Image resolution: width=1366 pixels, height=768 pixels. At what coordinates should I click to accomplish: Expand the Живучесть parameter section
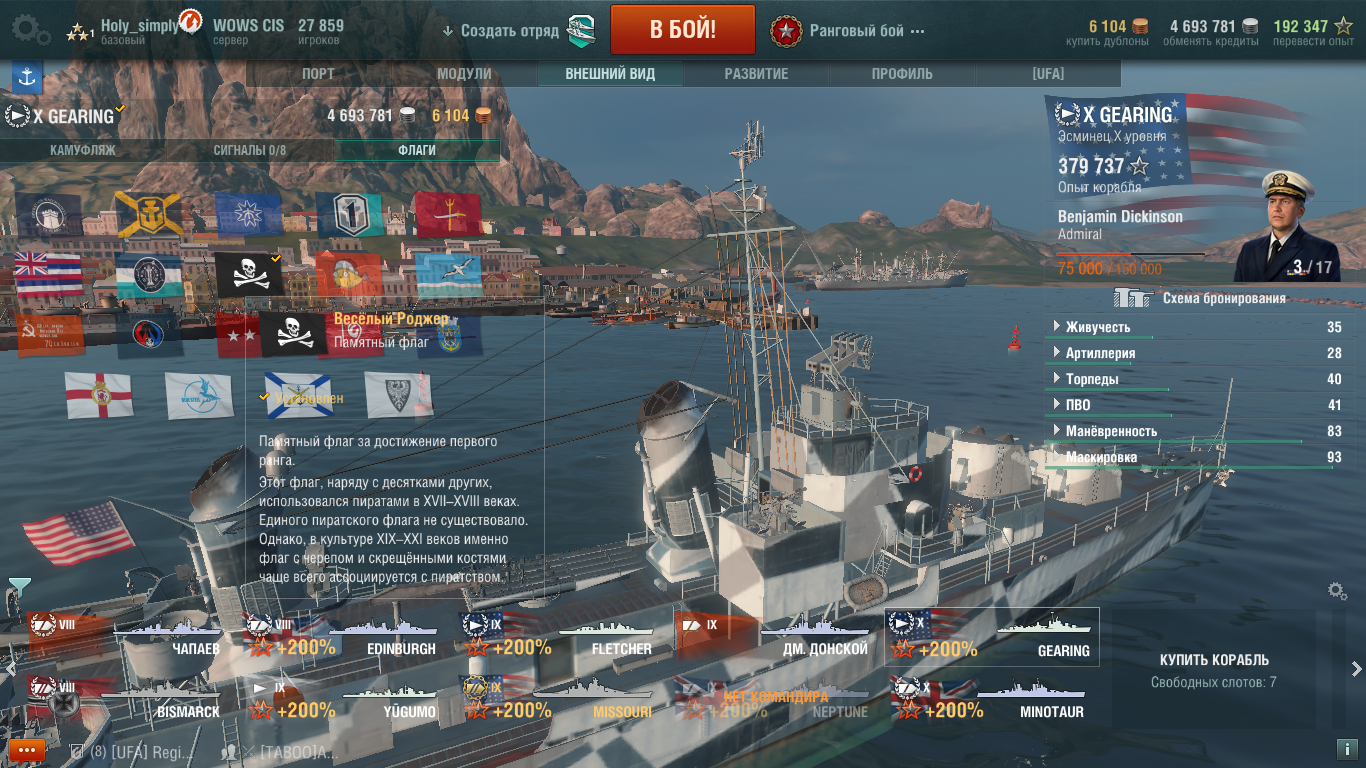[x=1195, y=327]
